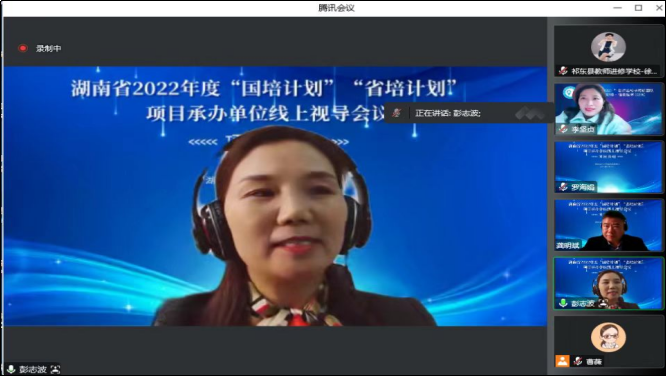
Task: Click the muted mic icon on 罗海姆's tile
Action: (563, 187)
